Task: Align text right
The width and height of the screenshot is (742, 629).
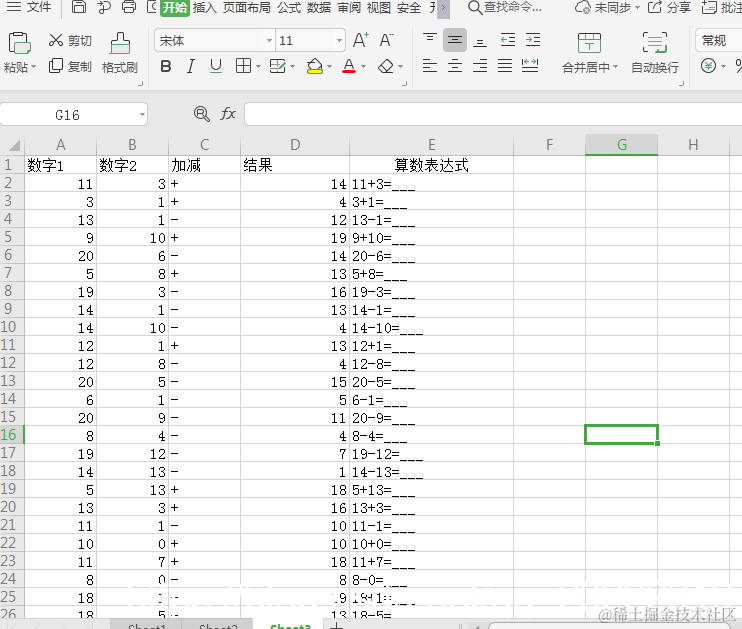Action: tap(480, 66)
